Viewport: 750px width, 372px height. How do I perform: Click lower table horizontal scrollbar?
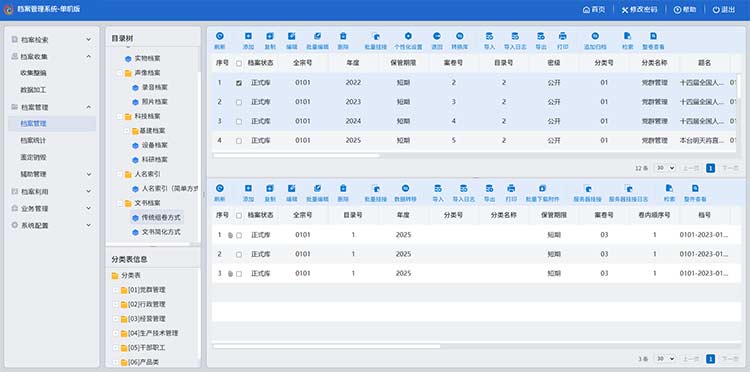(326, 346)
